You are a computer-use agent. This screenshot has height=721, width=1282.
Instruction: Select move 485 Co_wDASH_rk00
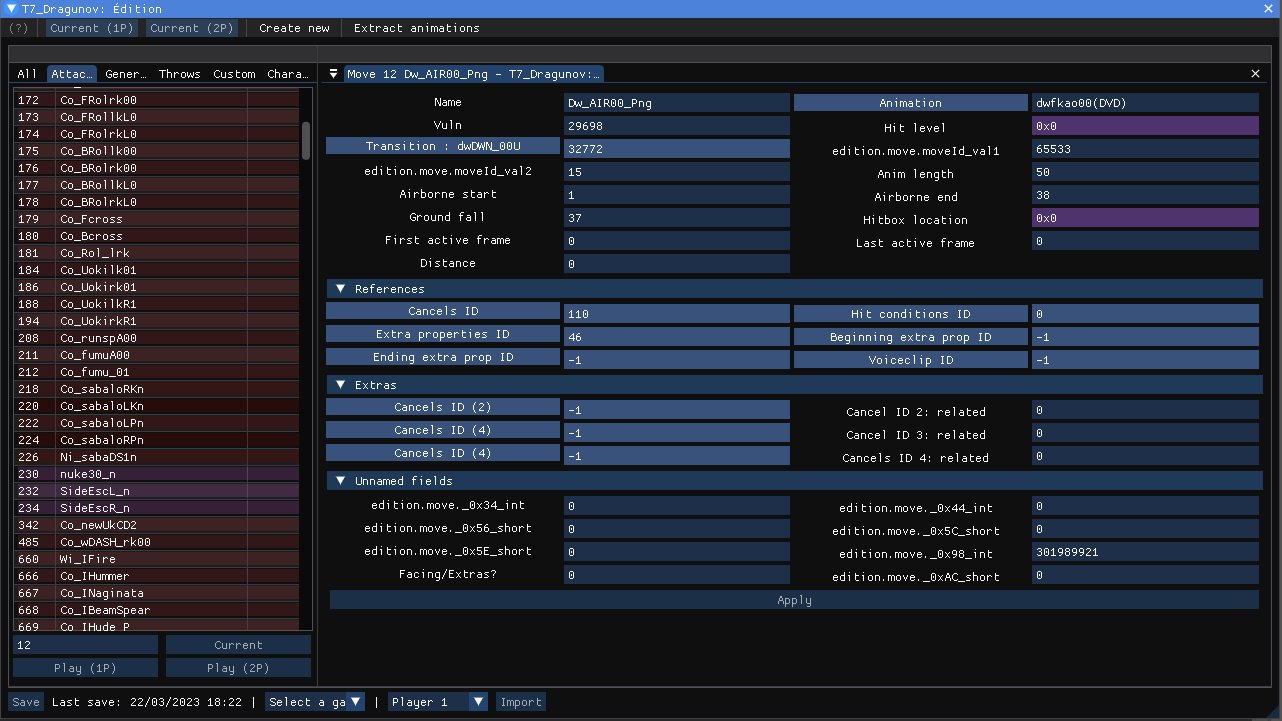point(156,542)
